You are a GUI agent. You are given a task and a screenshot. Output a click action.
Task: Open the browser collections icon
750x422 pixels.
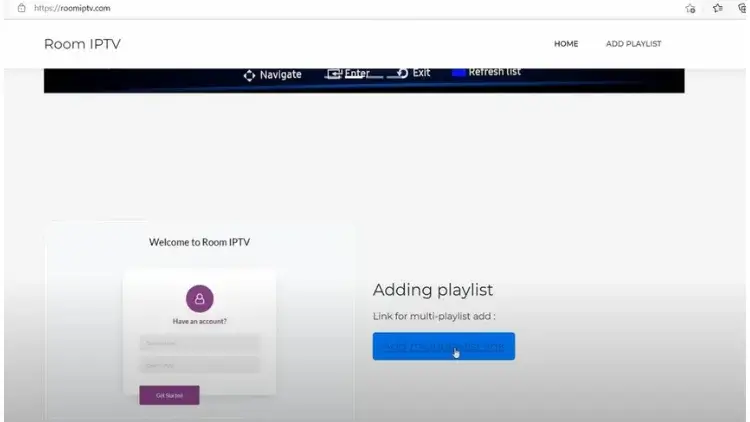743,8
